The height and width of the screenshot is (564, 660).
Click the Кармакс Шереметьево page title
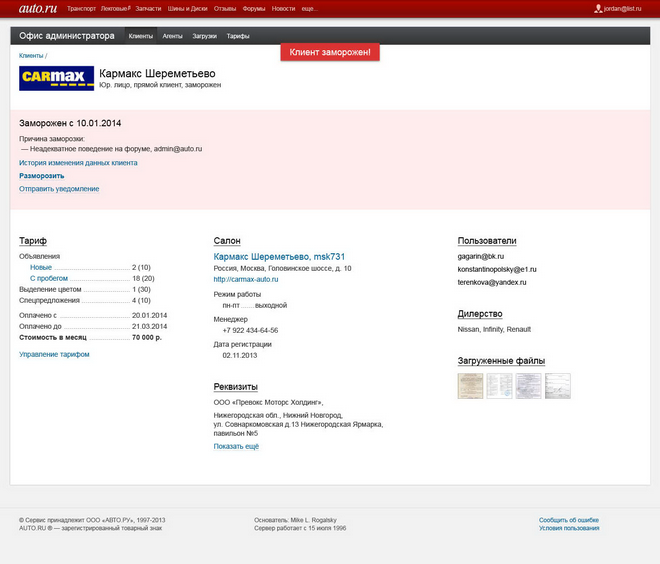(157, 74)
